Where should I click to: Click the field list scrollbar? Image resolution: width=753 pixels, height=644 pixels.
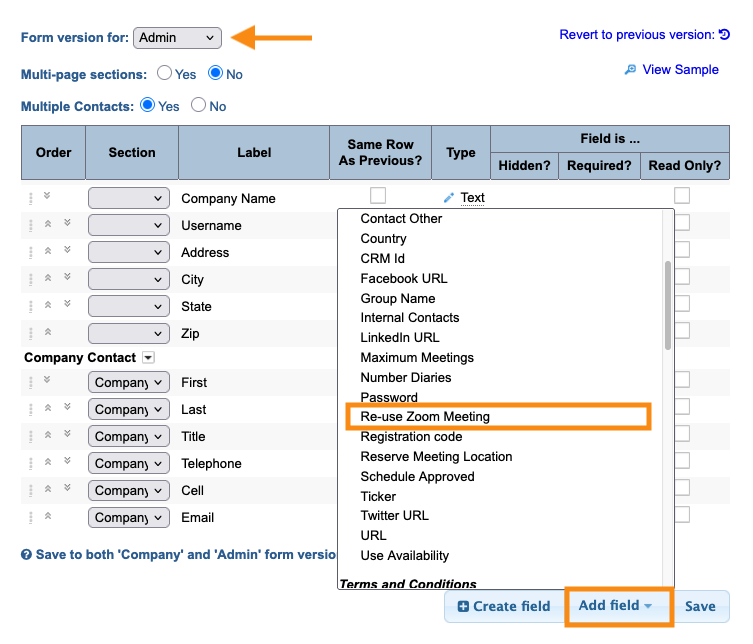(x=667, y=305)
